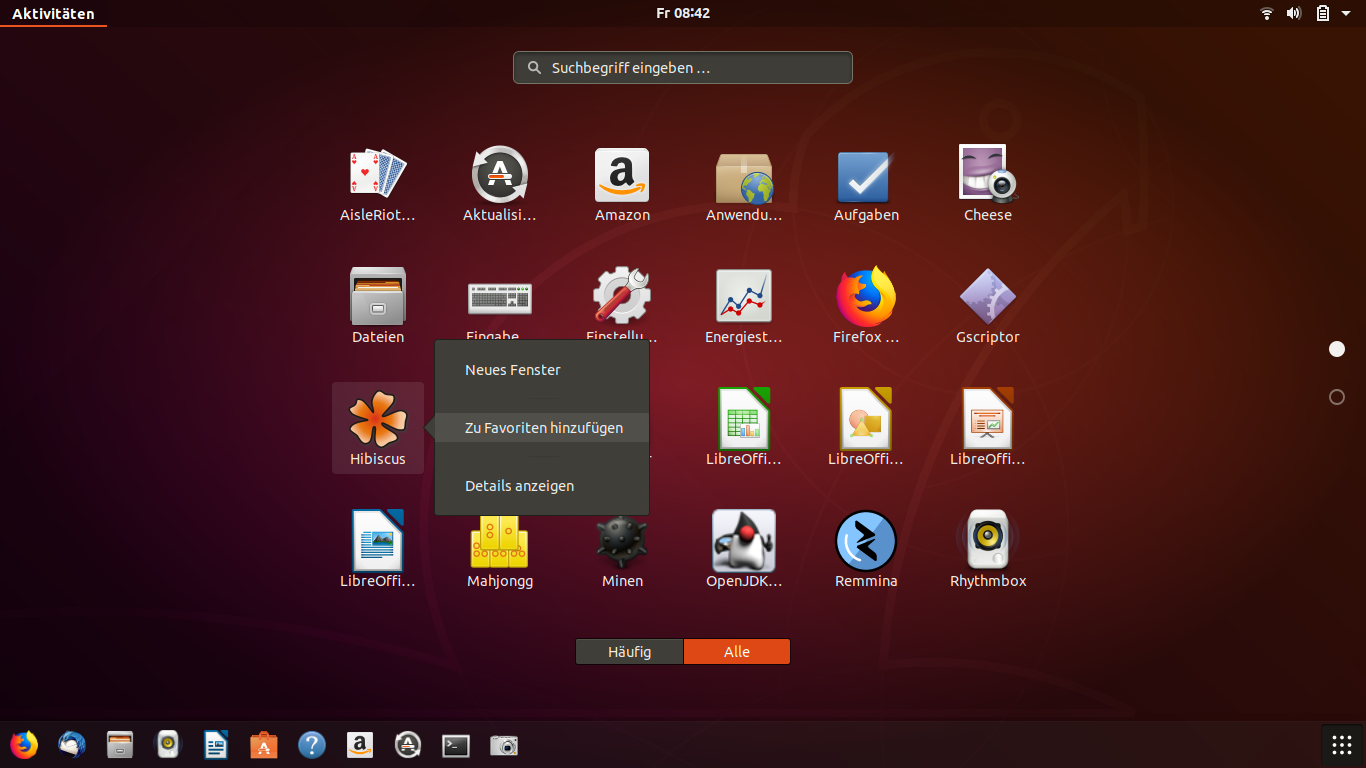Launch Firefox from the app grid
This screenshot has height=768, width=1366.
point(866,296)
